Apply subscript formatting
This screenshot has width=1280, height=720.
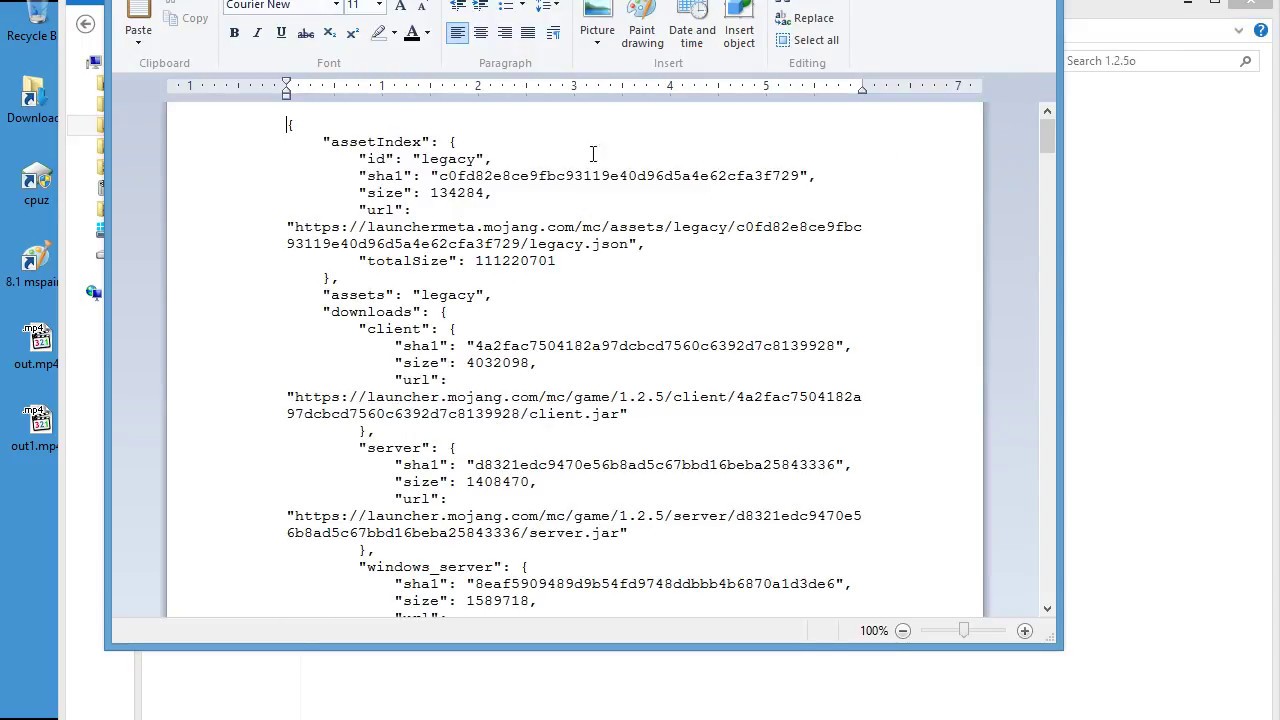pos(329,33)
